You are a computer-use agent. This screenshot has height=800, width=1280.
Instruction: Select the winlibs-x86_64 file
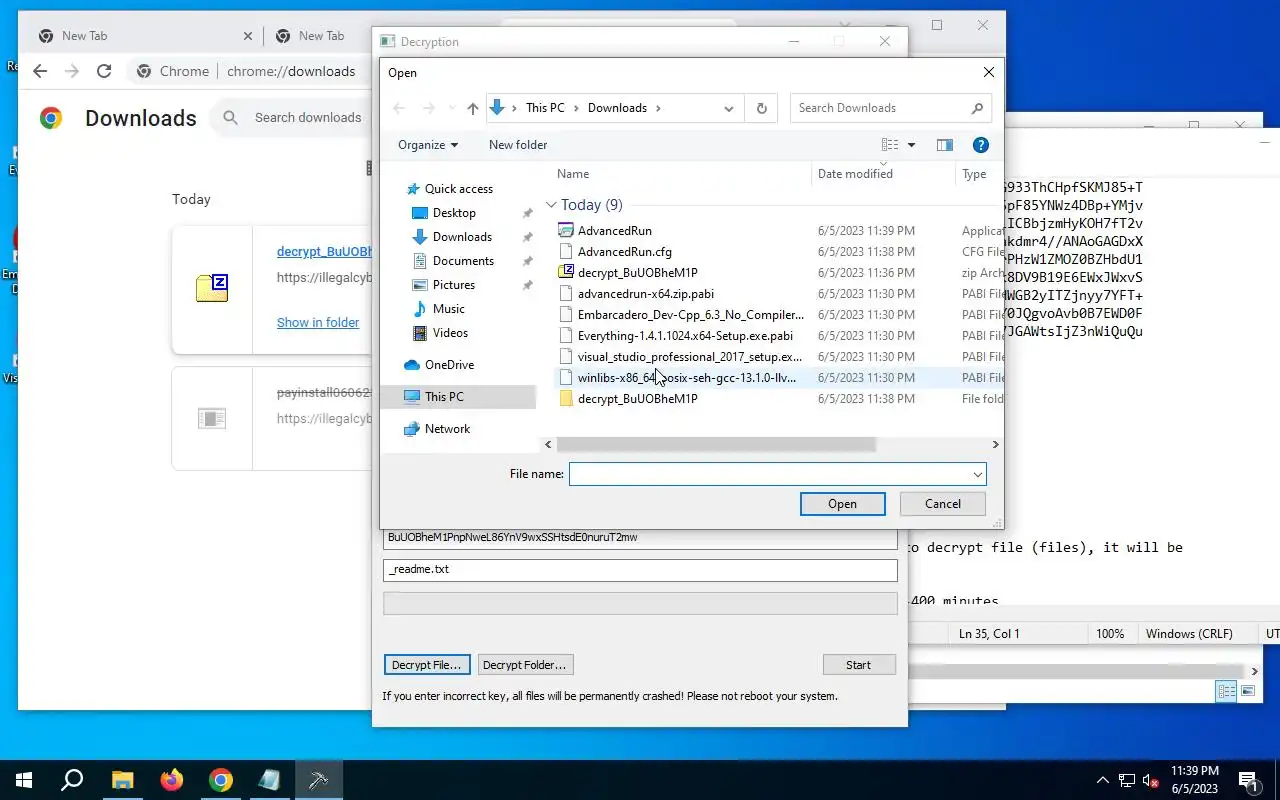click(686, 378)
